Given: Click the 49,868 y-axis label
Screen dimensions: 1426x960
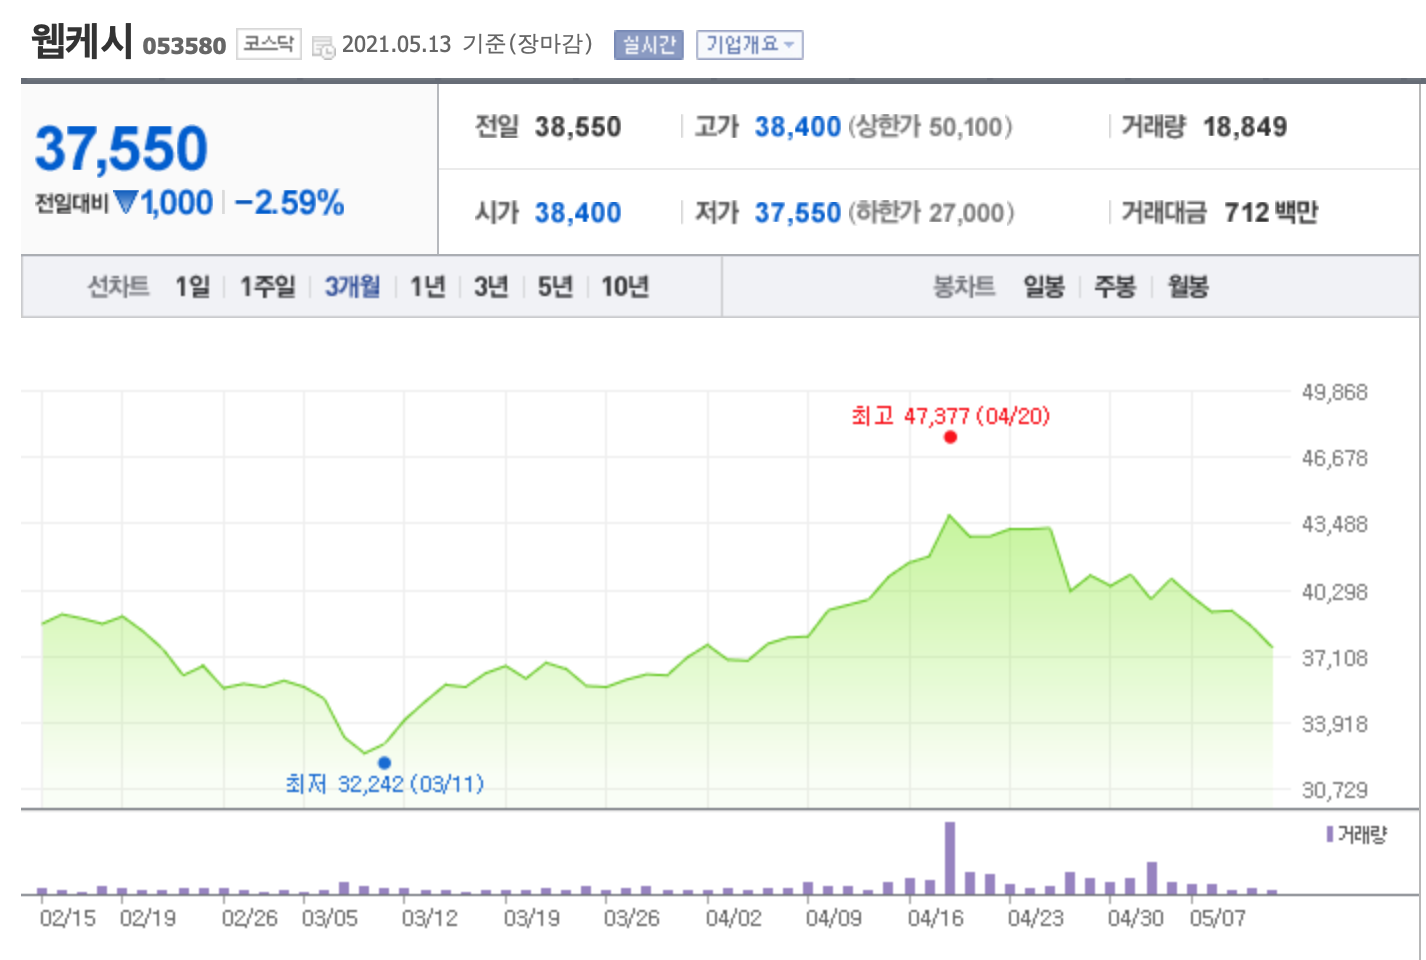Looking at the screenshot, I should point(1334,392).
